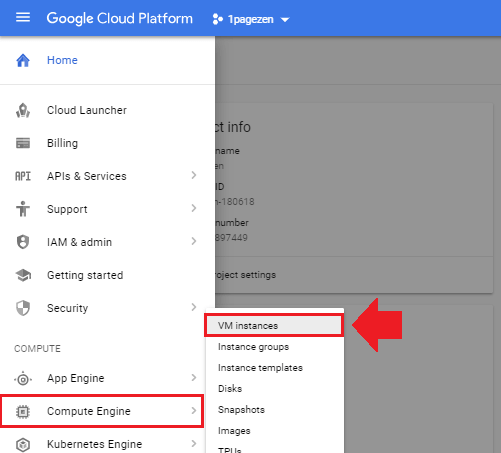501x453 pixels.
Task: Click the Support person icon
Action: coord(23,209)
